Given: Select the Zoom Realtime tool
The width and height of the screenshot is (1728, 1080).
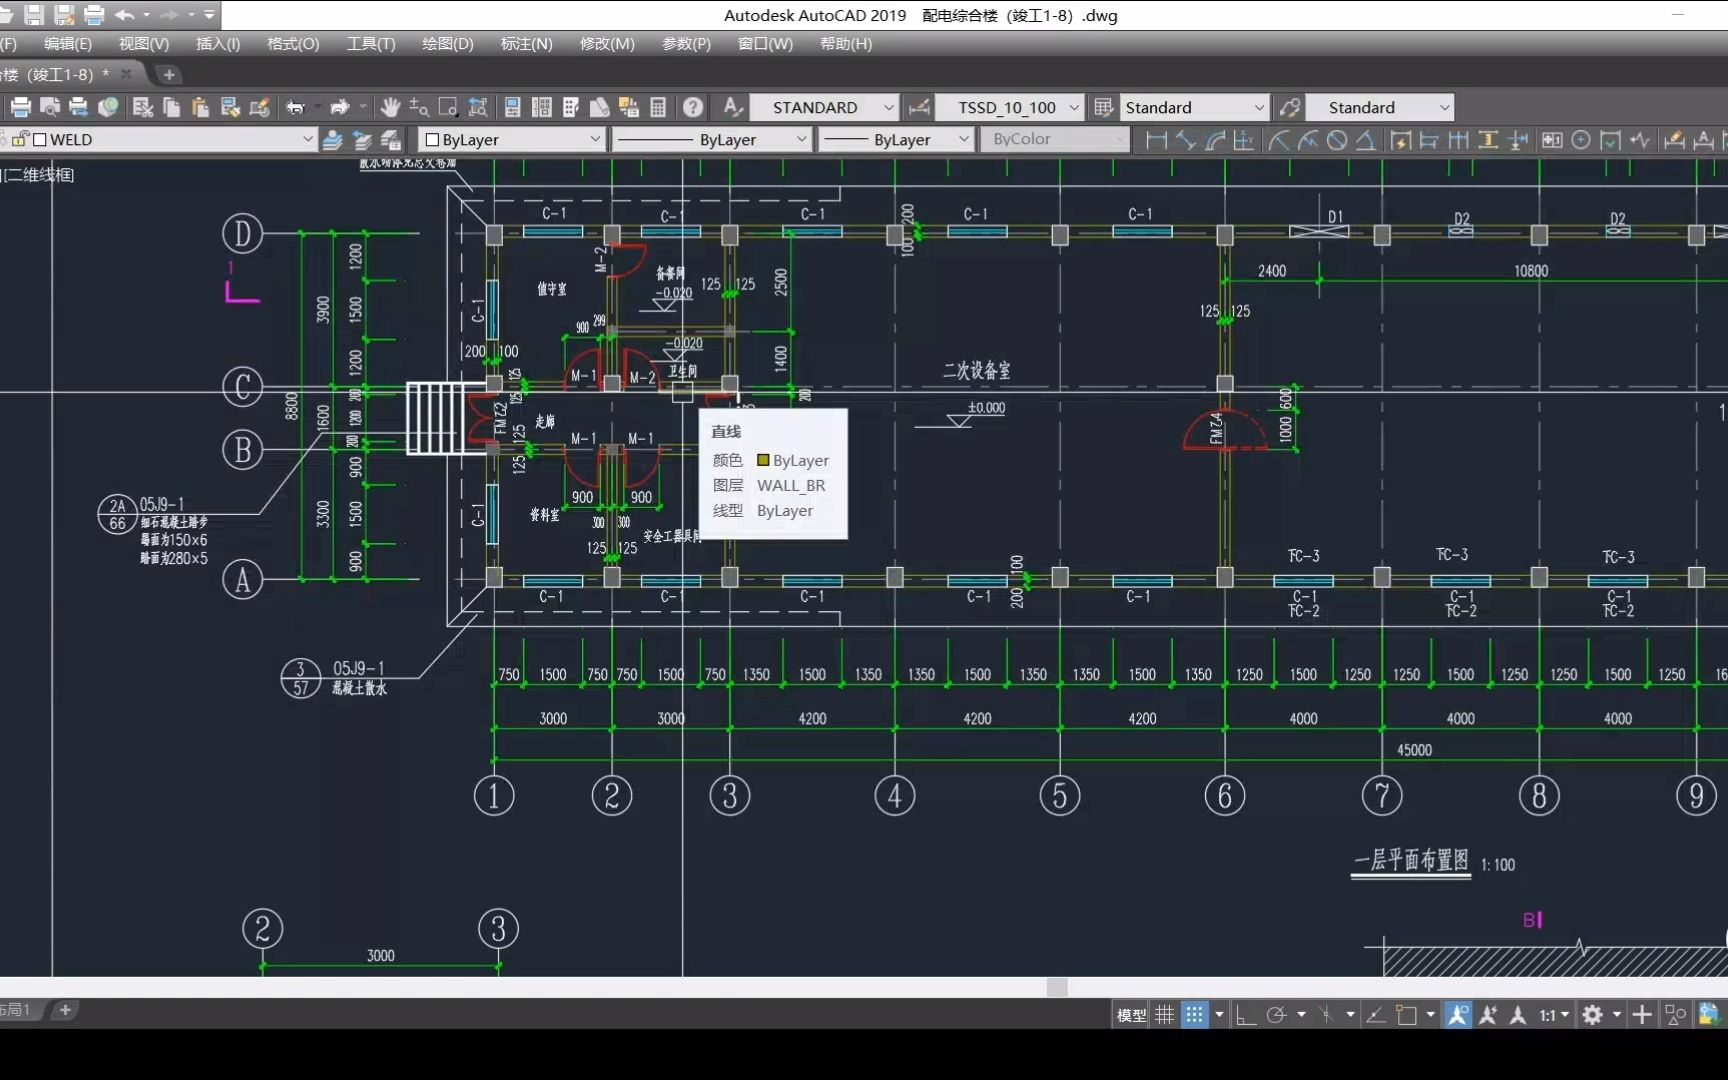Looking at the screenshot, I should (419, 107).
